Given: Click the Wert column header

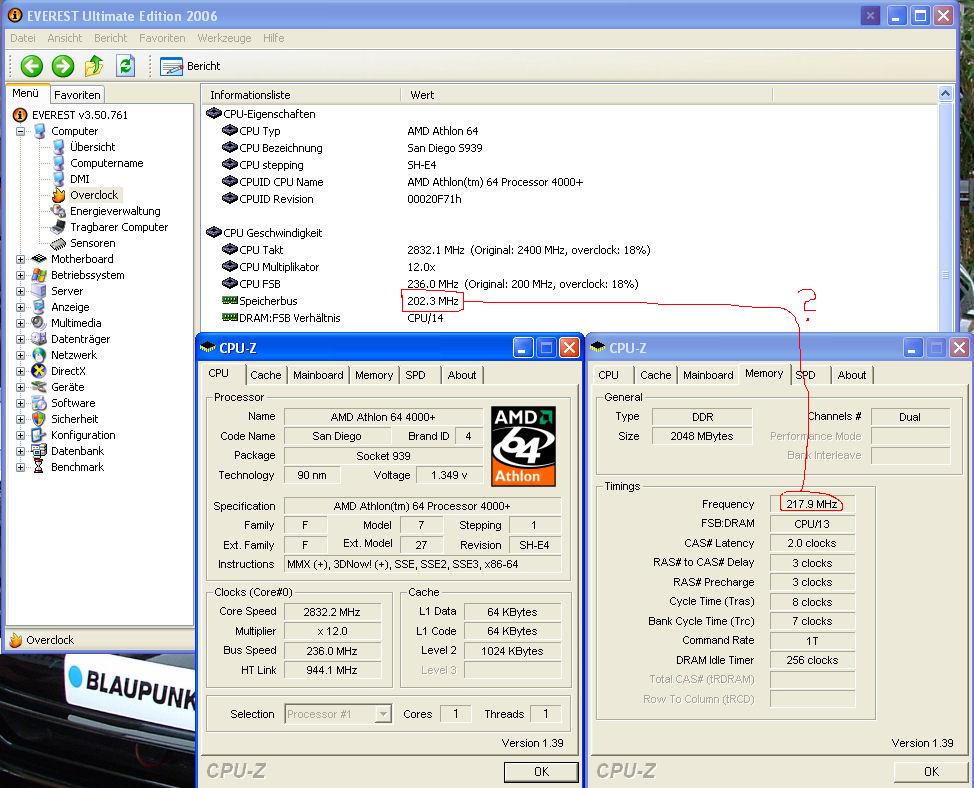Looking at the screenshot, I should coord(586,95).
